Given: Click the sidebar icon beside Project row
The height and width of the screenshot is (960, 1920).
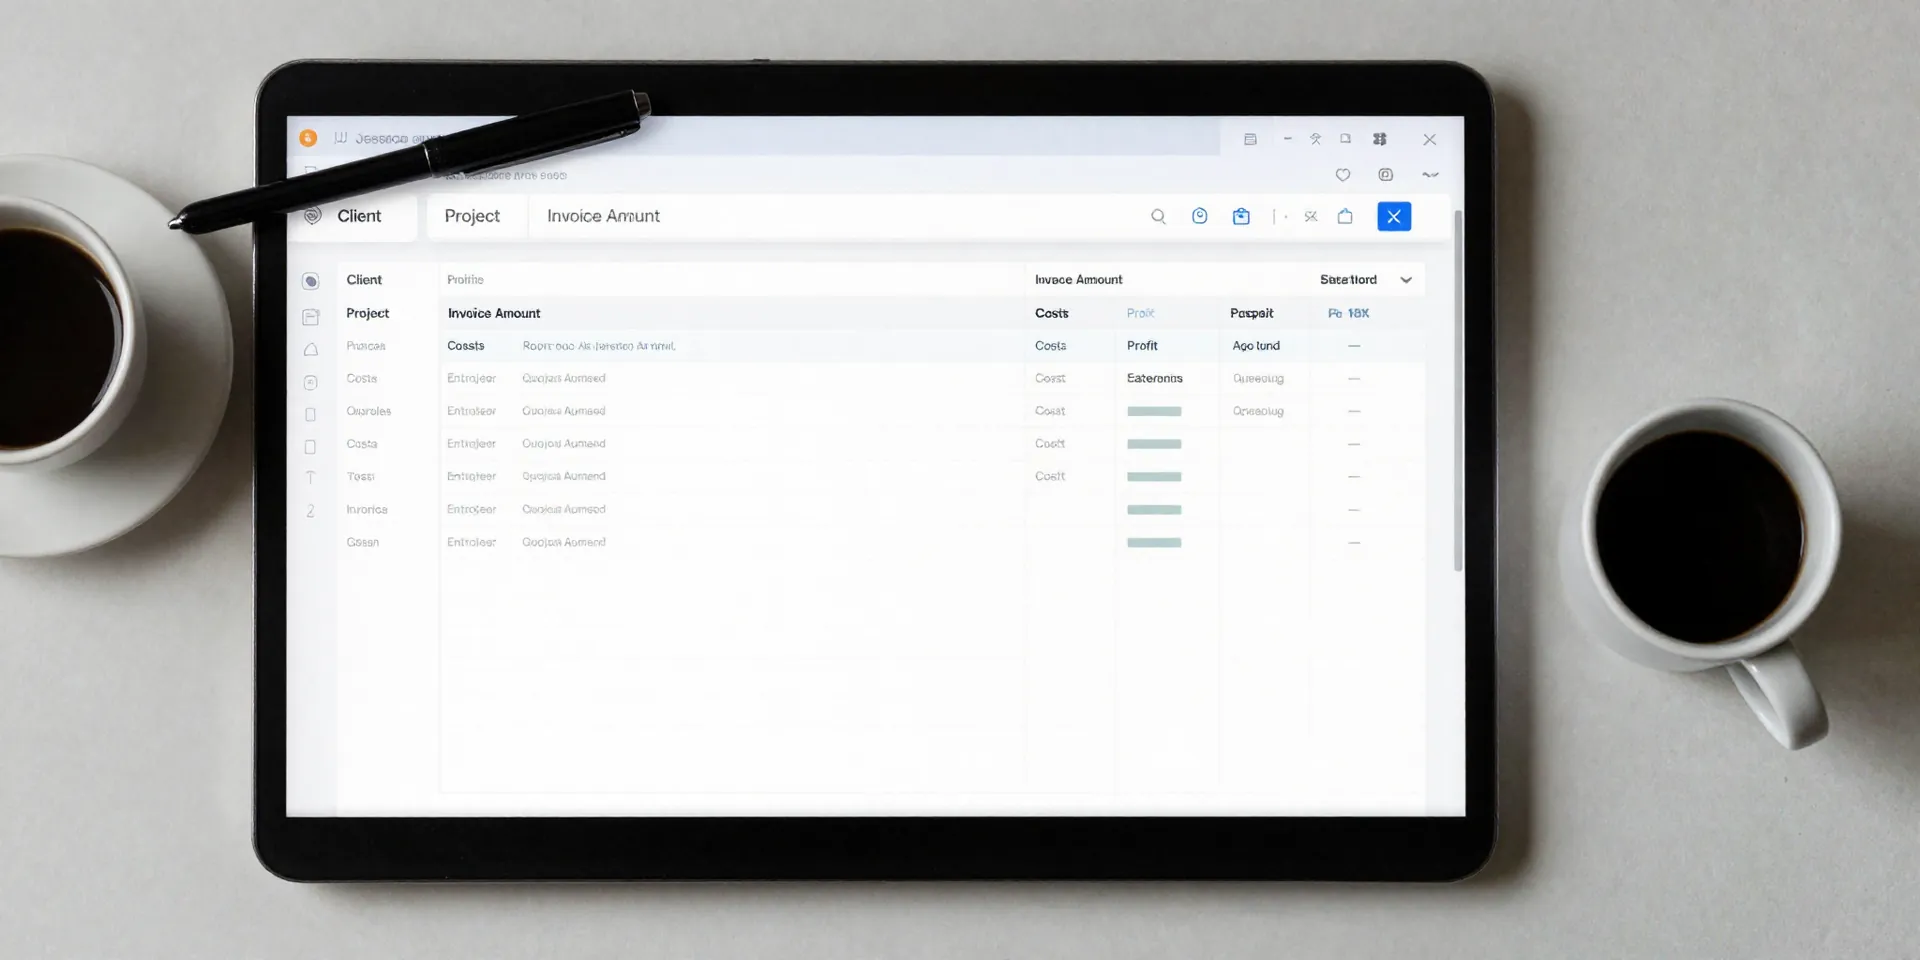Looking at the screenshot, I should [311, 317].
